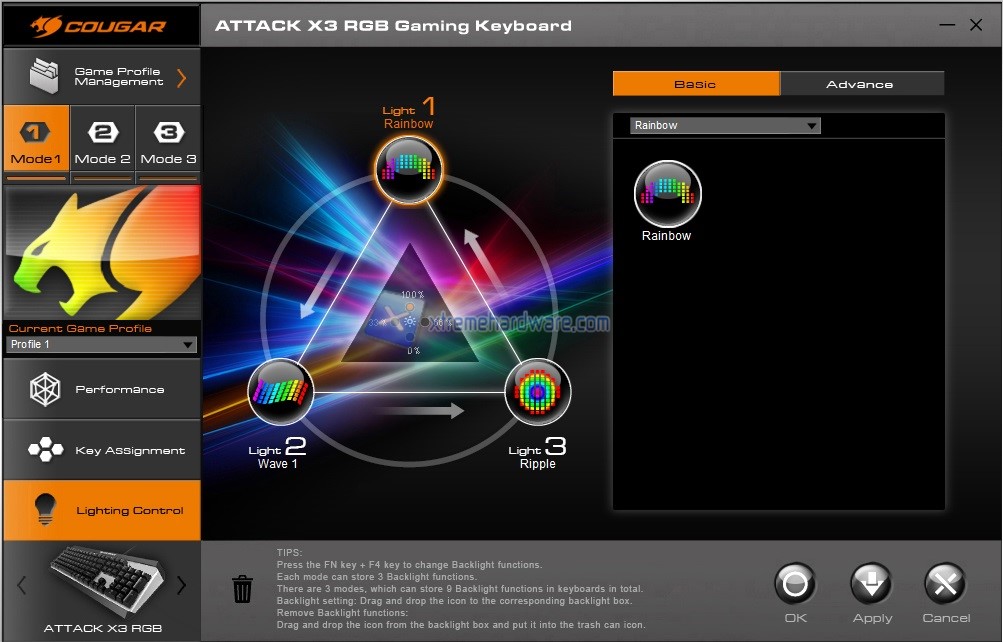1003x642 pixels.
Task: Switch to Mode 2
Action: coord(103,143)
